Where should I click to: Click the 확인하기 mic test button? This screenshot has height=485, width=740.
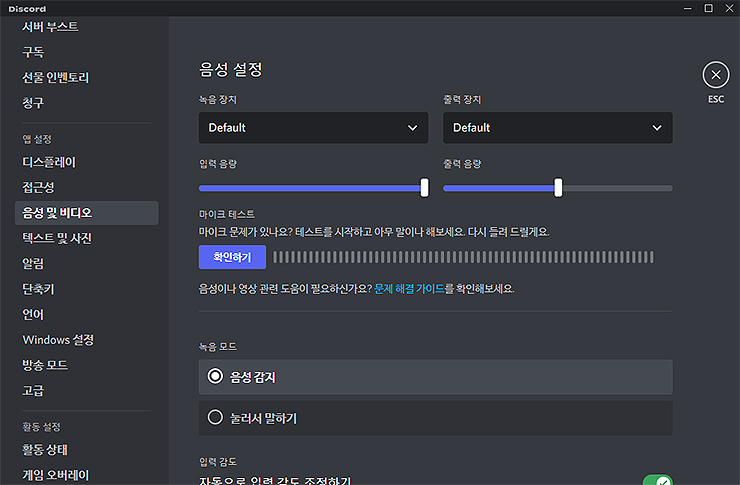[232, 257]
